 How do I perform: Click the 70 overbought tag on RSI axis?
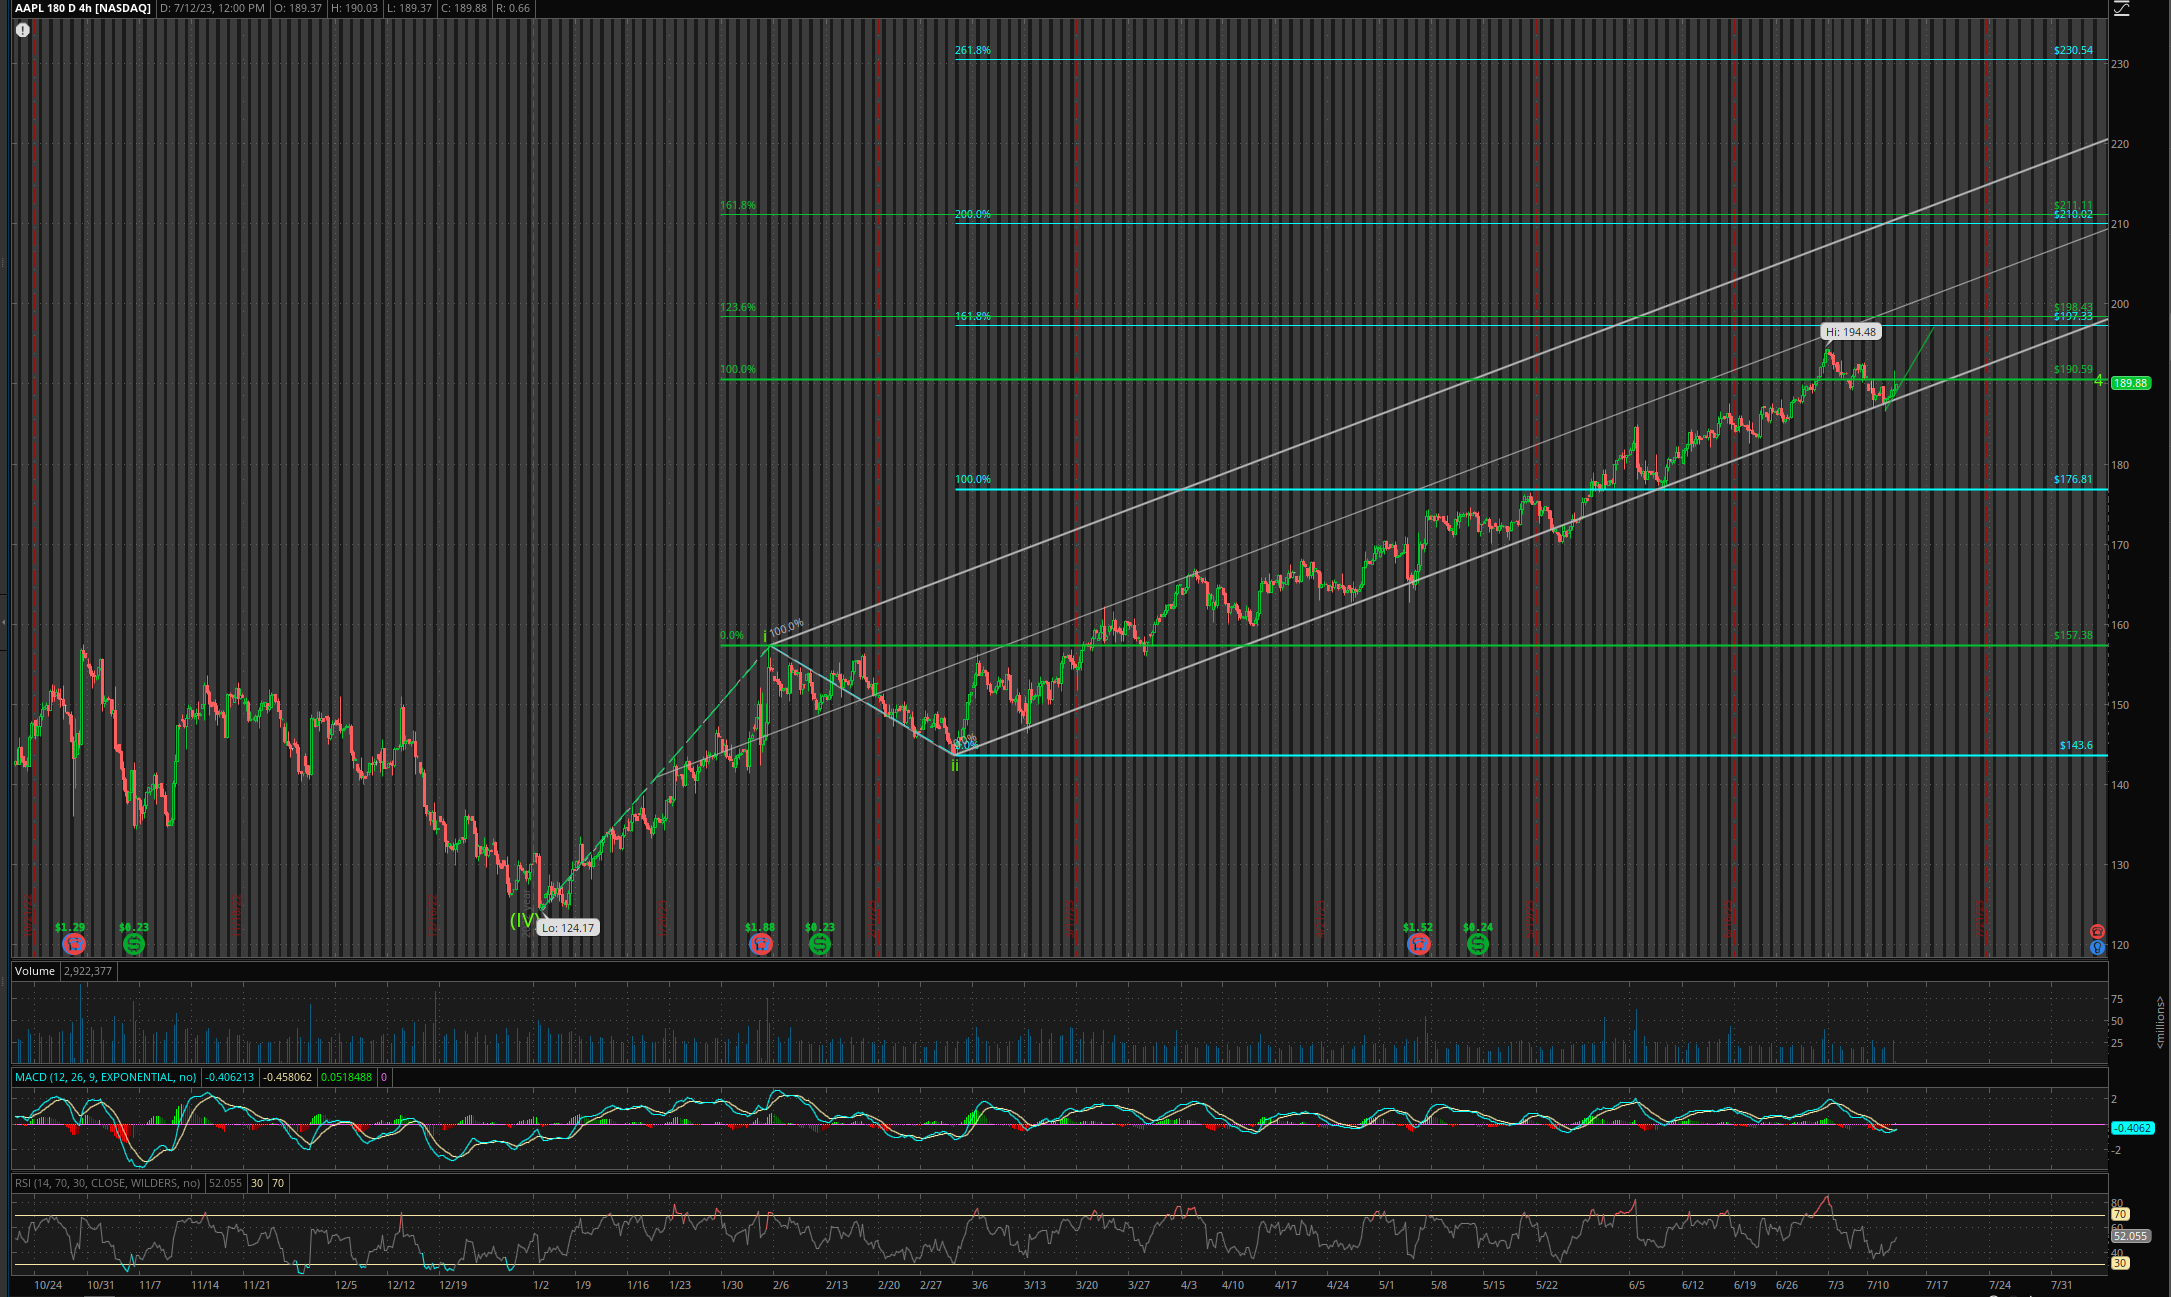point(2120,1214)
